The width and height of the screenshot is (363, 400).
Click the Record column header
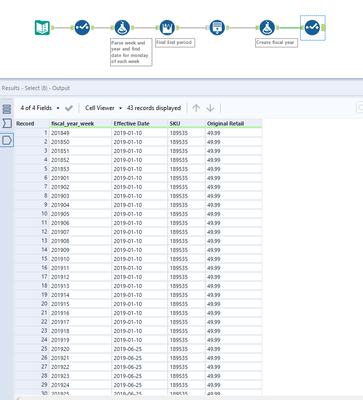(x=32, y=124)
